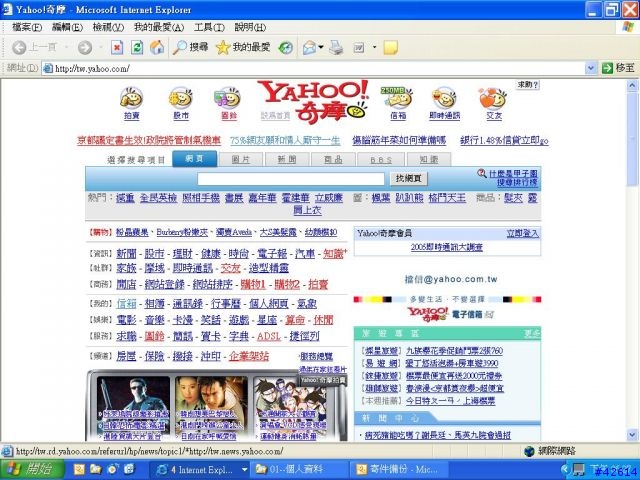Click the Yahoo search text field
The image size is (640, 480).
click(x=291, y=178)
